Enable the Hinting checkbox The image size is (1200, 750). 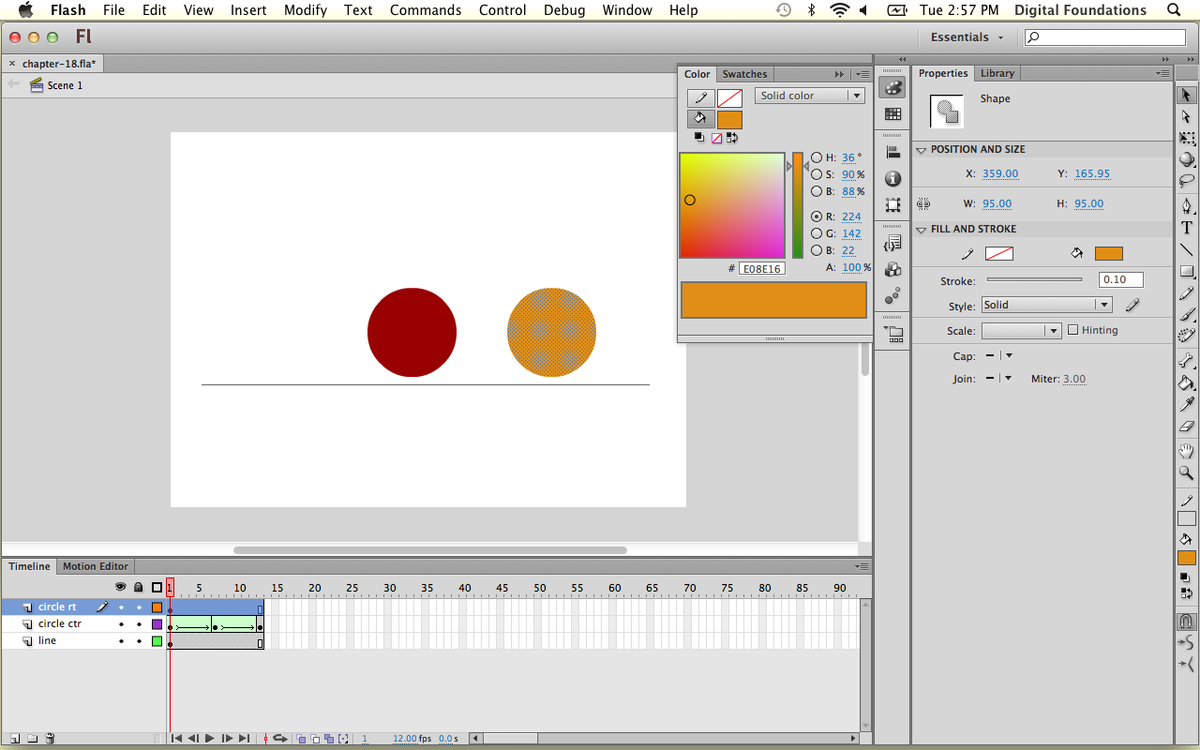click(x=1073, y=330)
